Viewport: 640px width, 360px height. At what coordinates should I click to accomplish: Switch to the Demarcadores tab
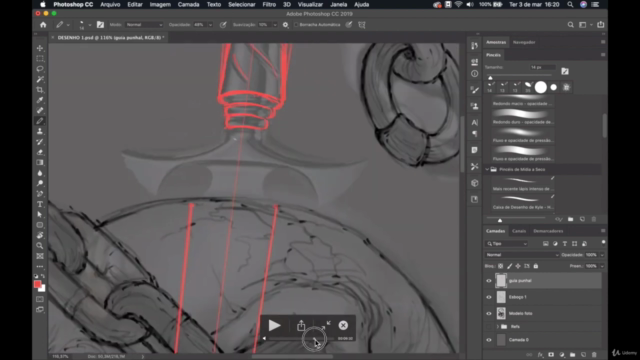548,231
